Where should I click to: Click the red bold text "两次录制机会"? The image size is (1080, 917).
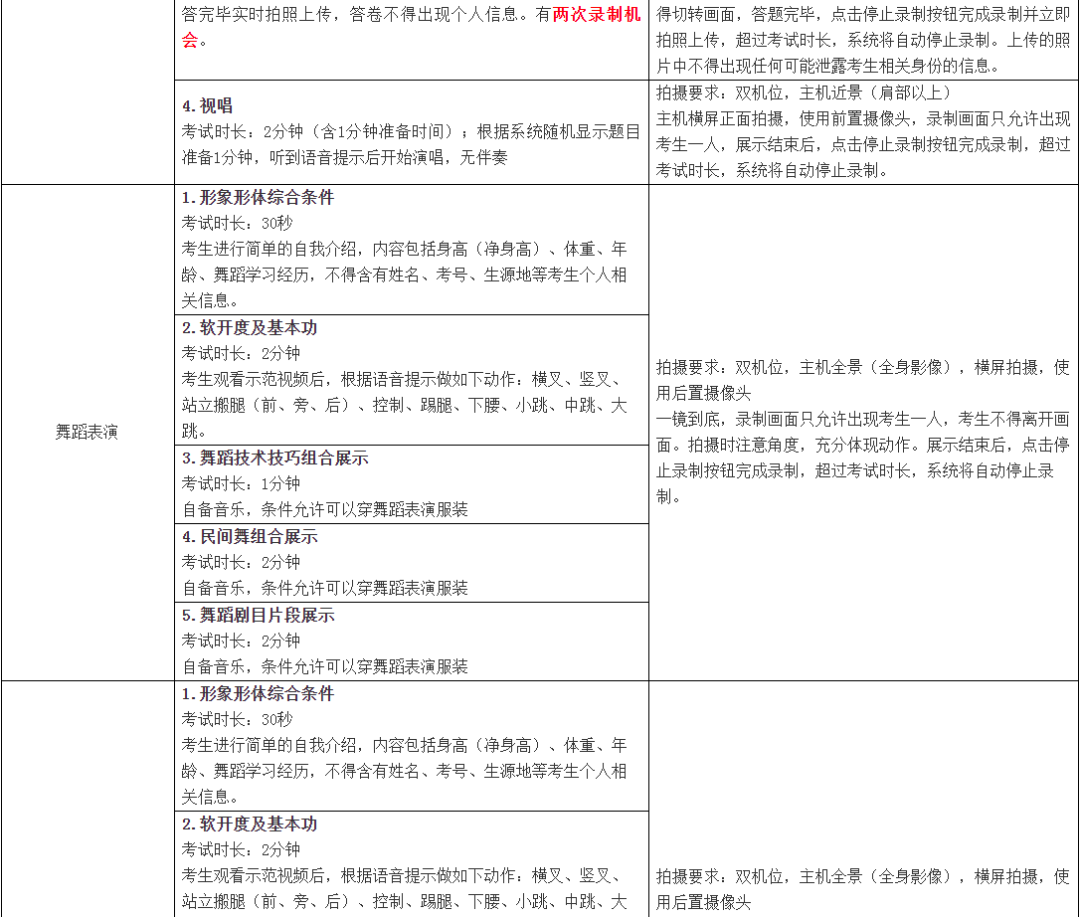click(596, 17)
